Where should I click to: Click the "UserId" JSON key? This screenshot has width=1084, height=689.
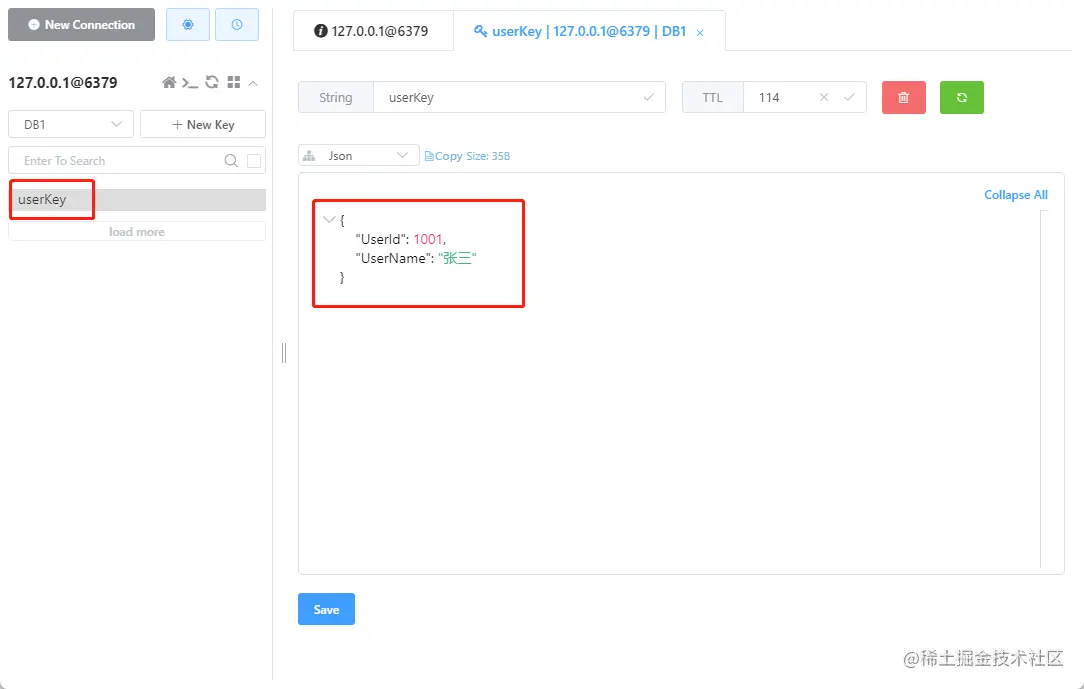(380, 239)
